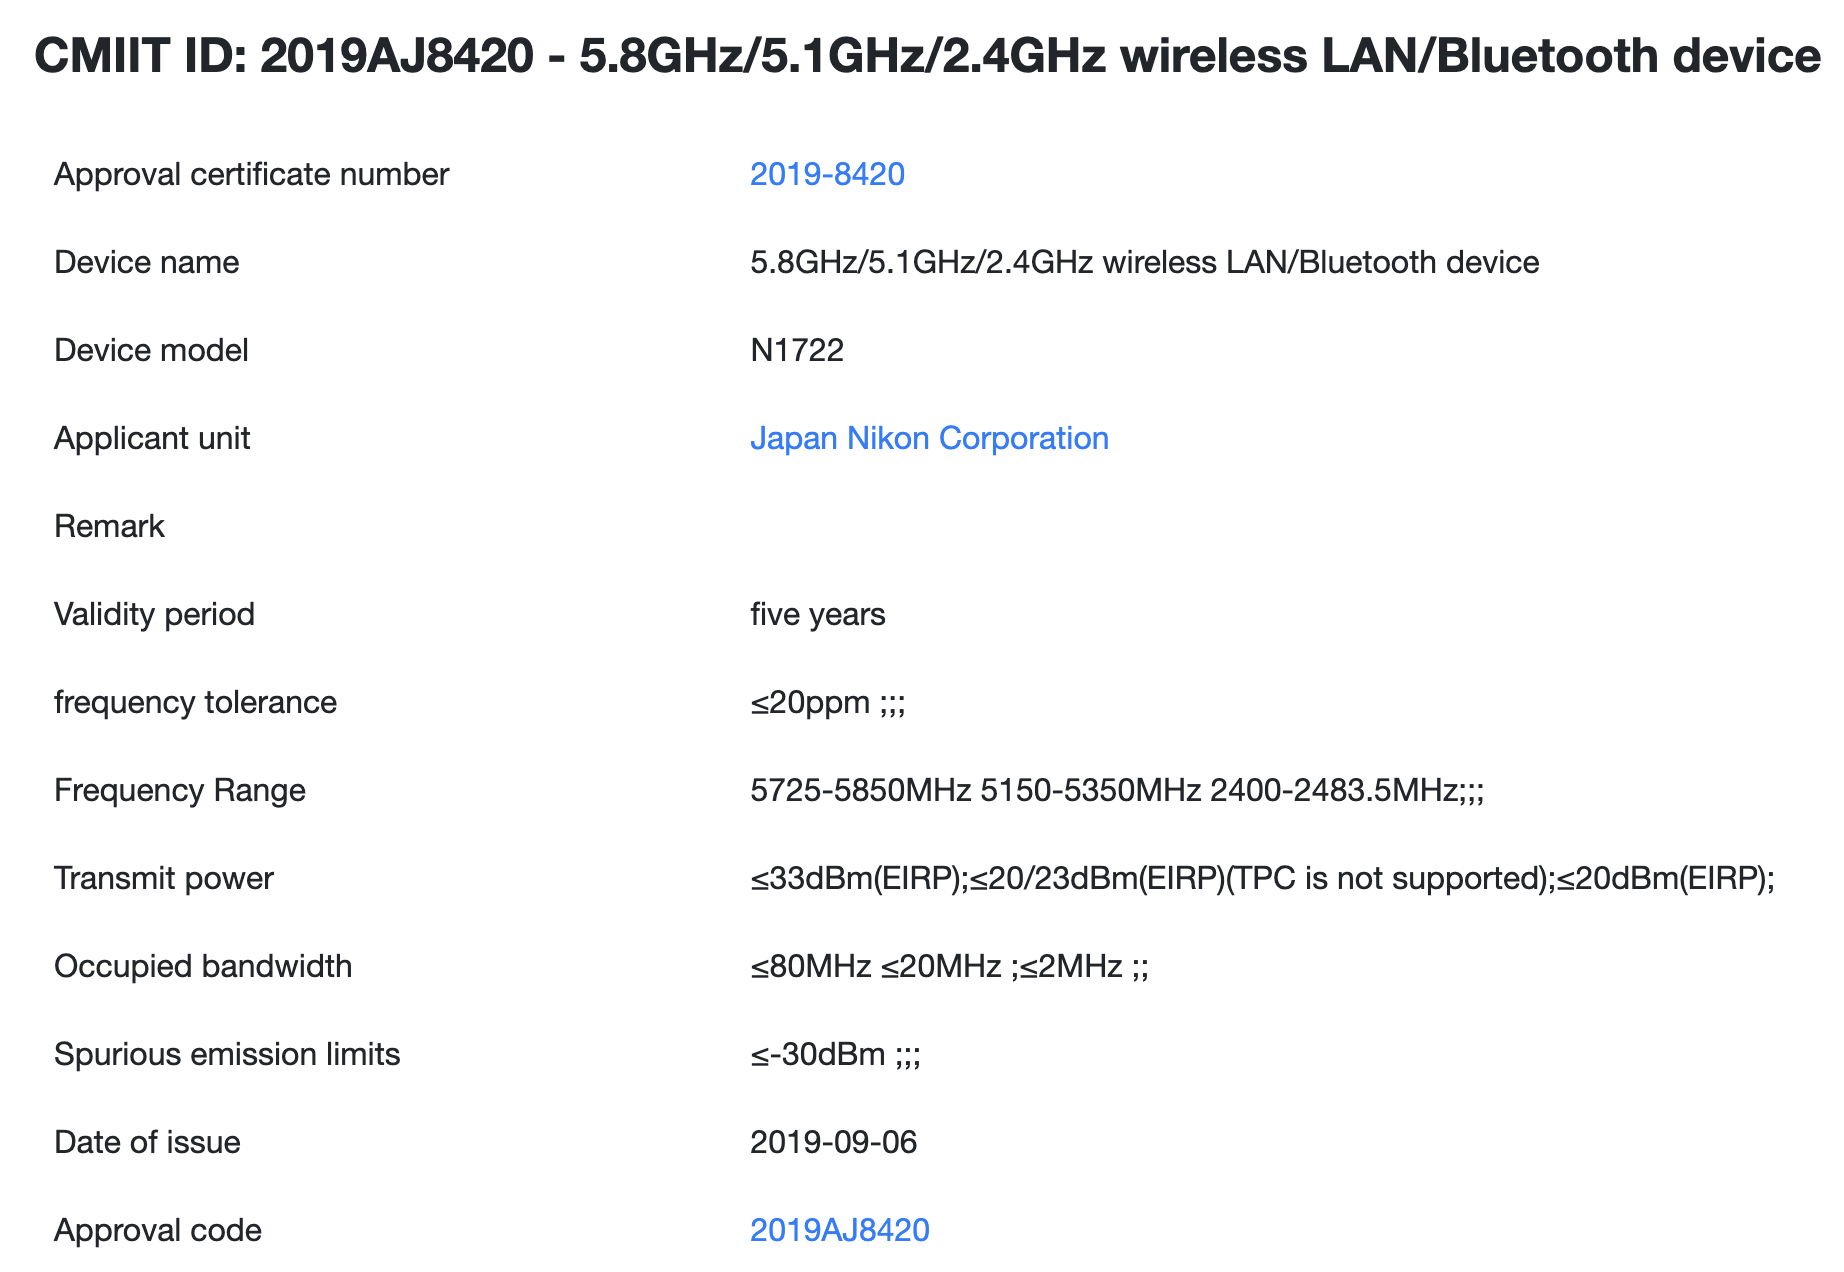This screenshot has height=1272, width=1844.
Task: Open the 2019-8420 approval certificate link
Action: 827,174
